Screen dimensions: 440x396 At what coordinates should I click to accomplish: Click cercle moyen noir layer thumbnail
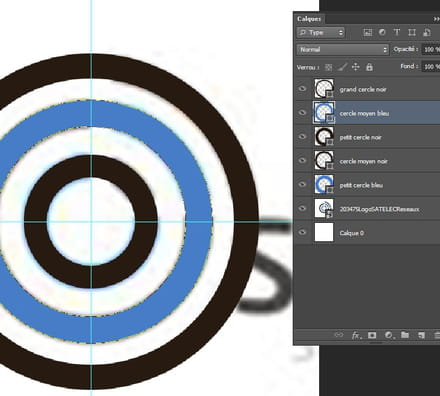tap(324, 160)
